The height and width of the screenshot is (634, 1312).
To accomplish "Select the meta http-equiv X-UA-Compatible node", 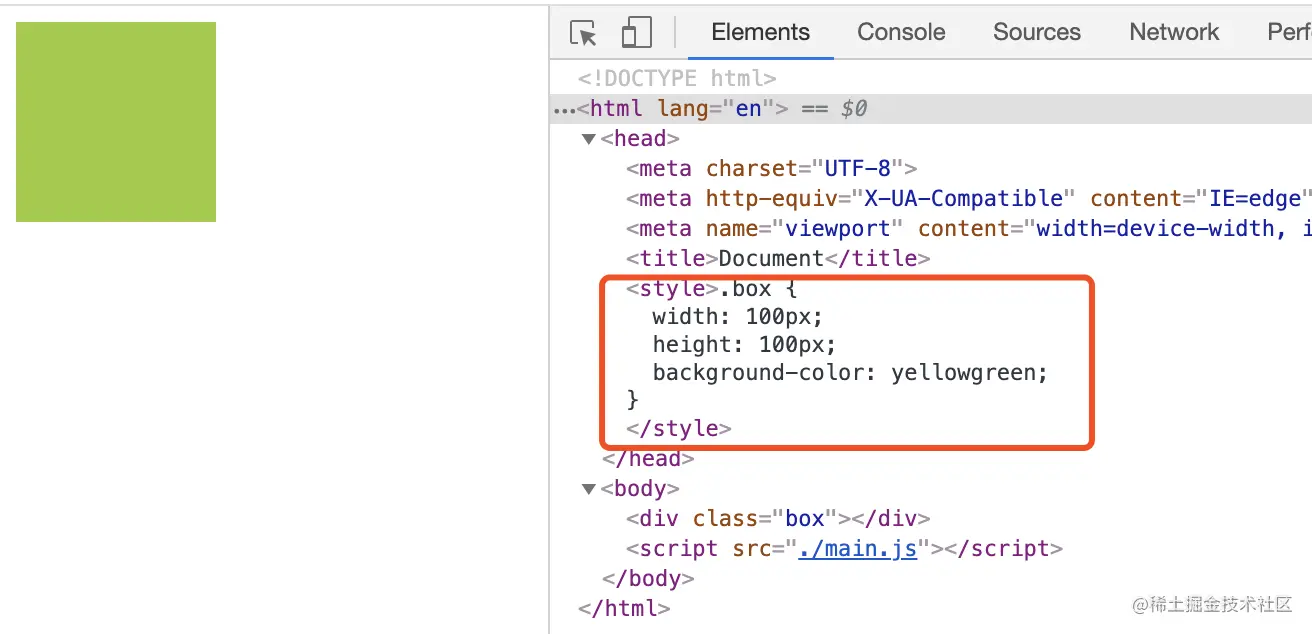I will click(968, 199).
